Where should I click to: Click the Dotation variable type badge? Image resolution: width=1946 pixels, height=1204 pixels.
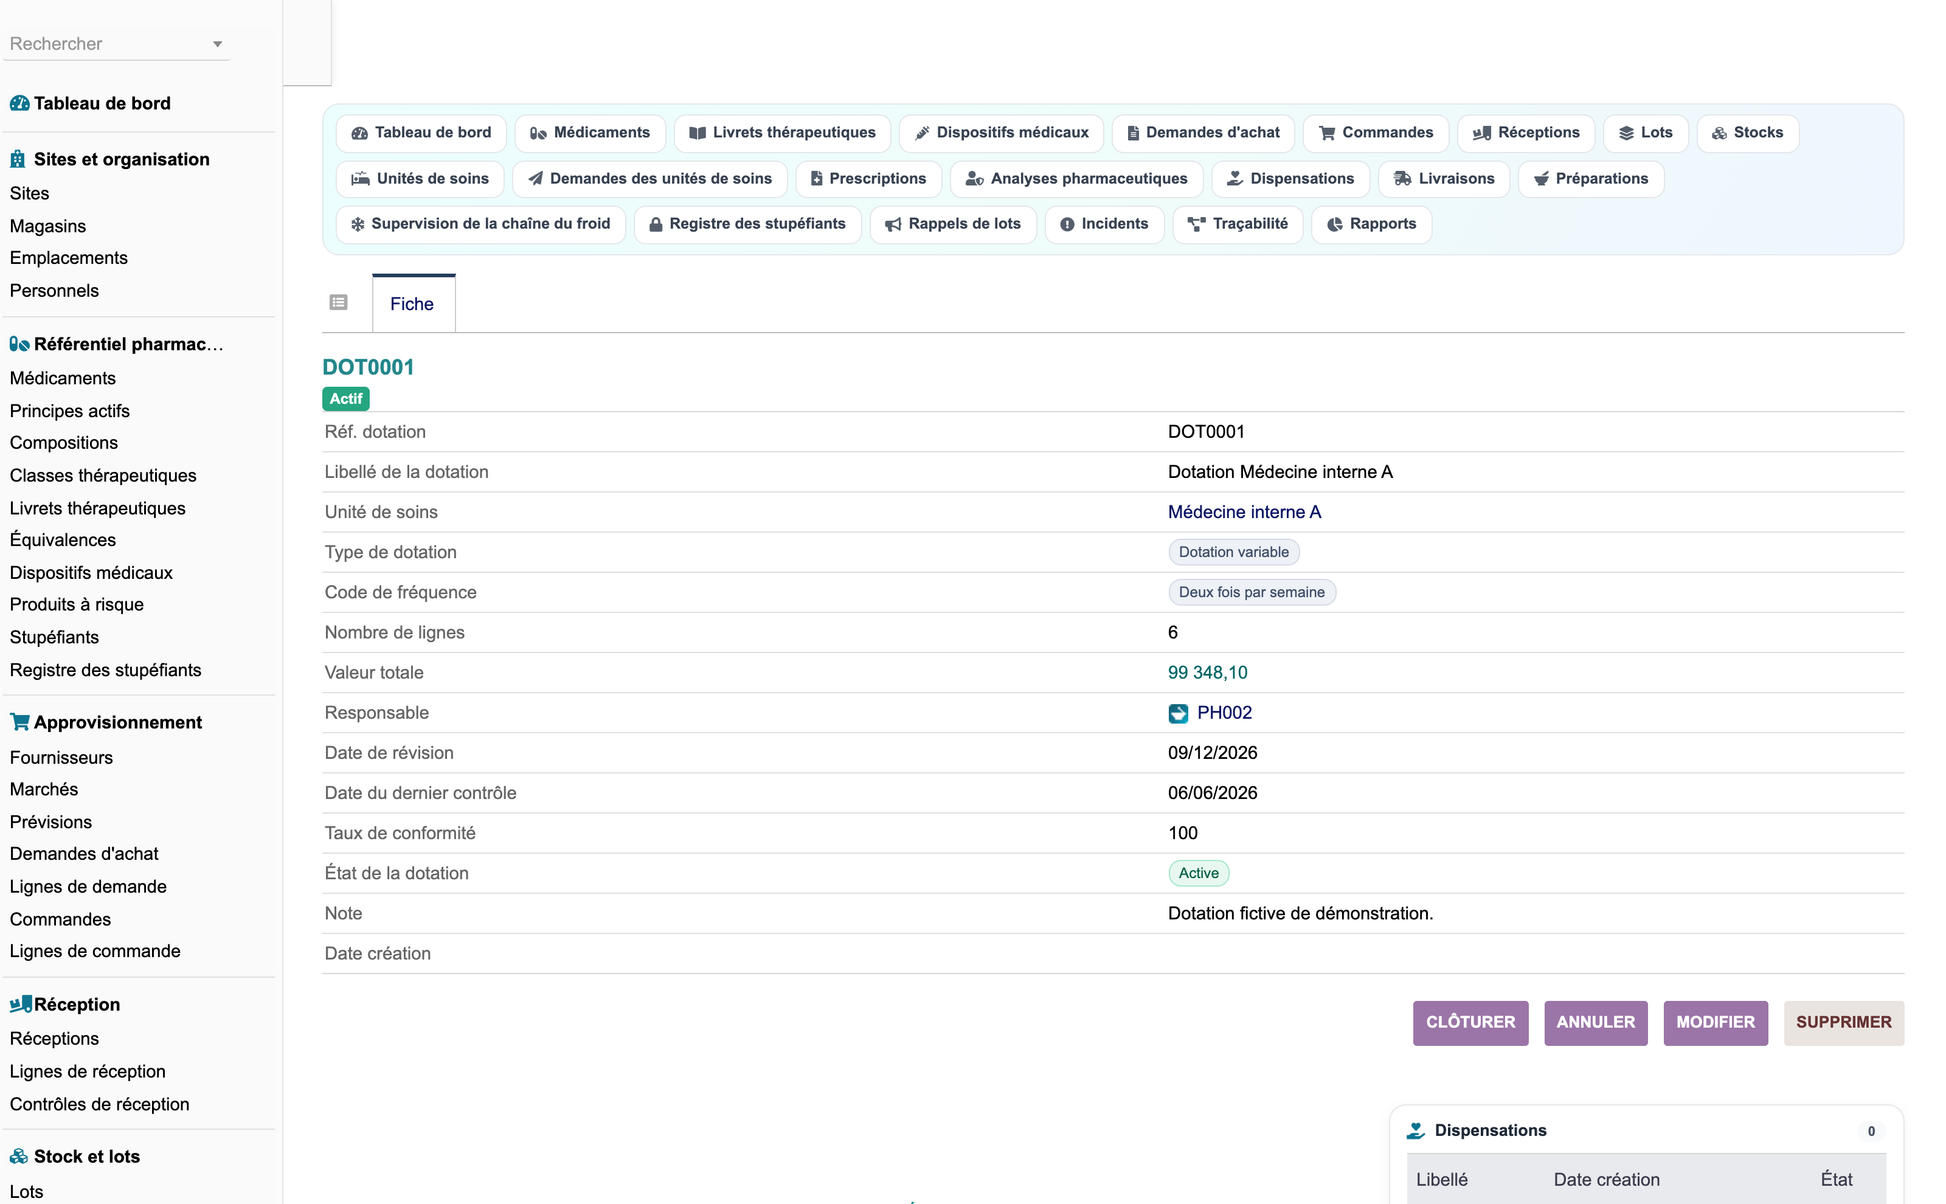(x=1234, y=552)
